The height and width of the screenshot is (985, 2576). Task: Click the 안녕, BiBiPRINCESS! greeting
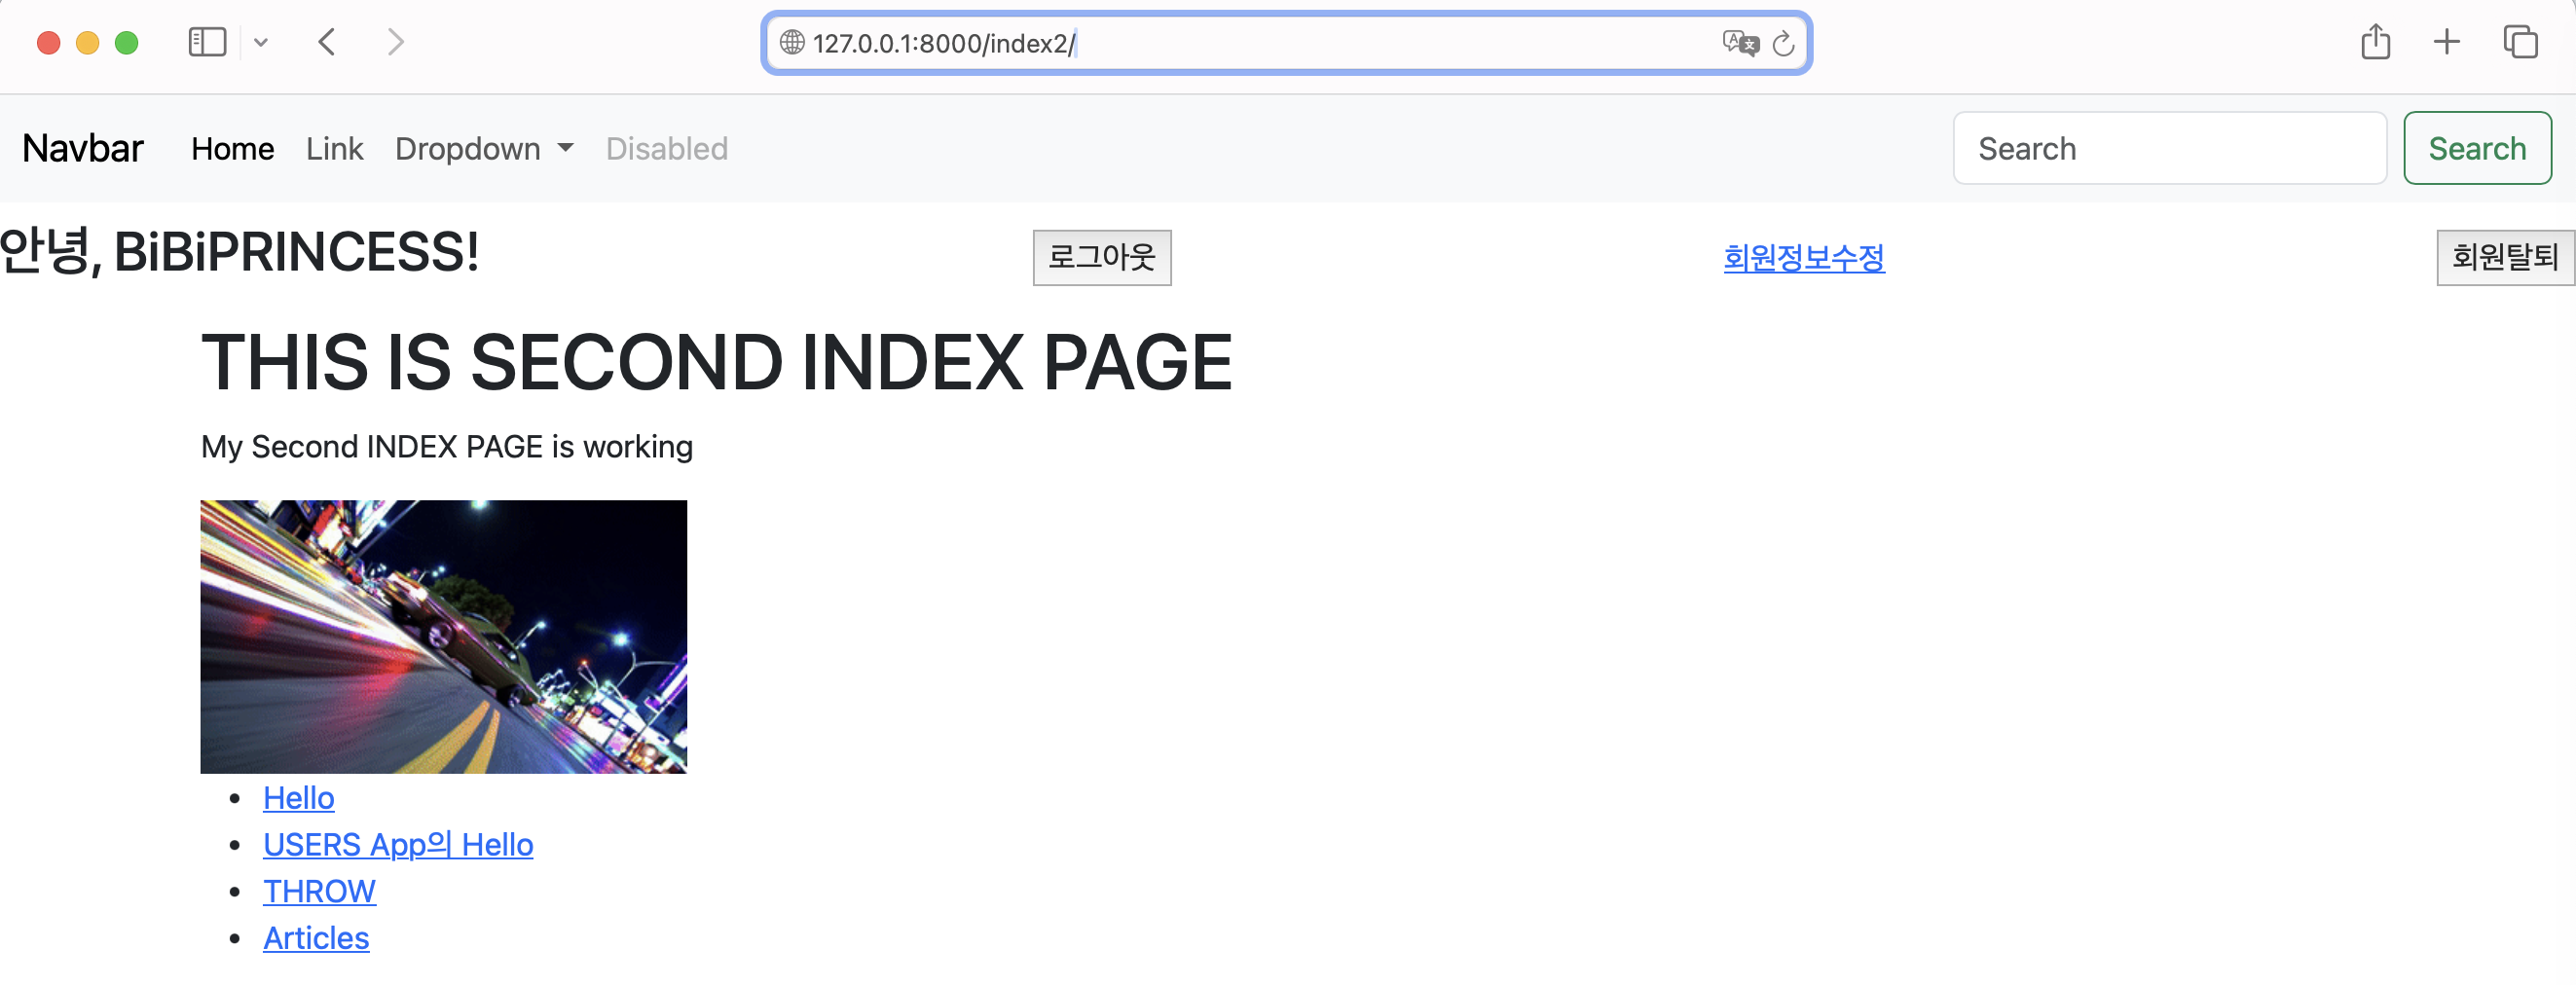[x=240, y=251]
